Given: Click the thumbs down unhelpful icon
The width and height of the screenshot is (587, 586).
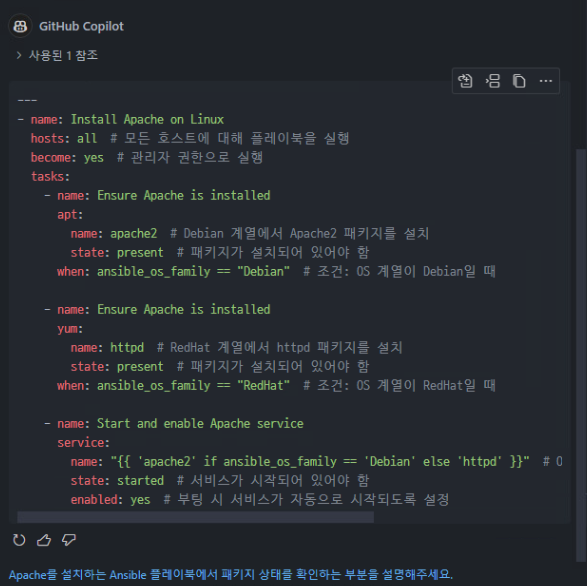Looking at the screenshot, I should (69, 540).
